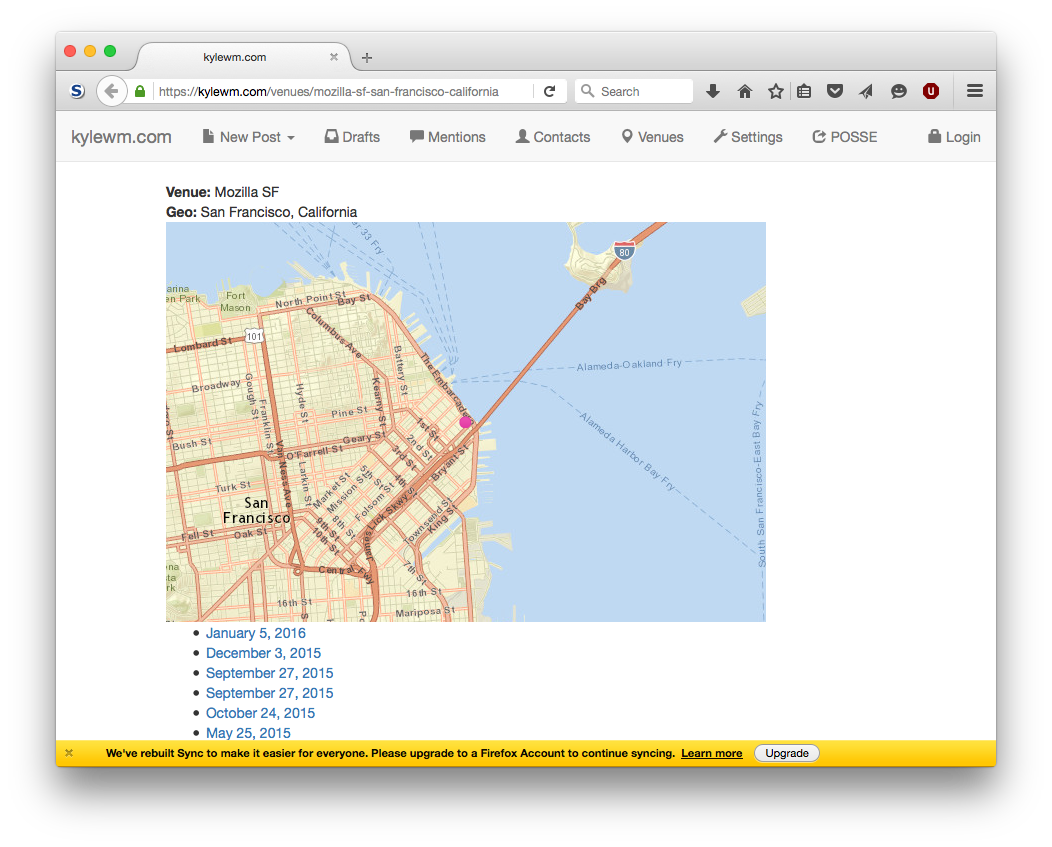Go to the Home page icon
Screen dimensions: 1052x847
[x=745, y=91]
